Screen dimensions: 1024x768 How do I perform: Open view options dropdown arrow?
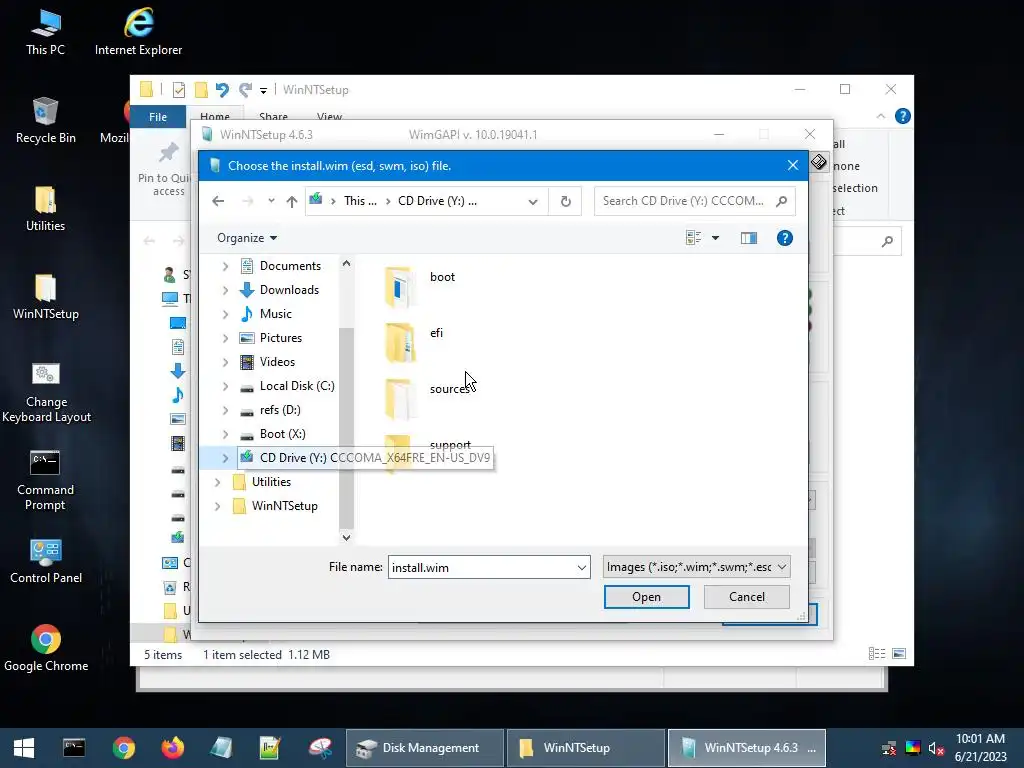coord(716,238)
